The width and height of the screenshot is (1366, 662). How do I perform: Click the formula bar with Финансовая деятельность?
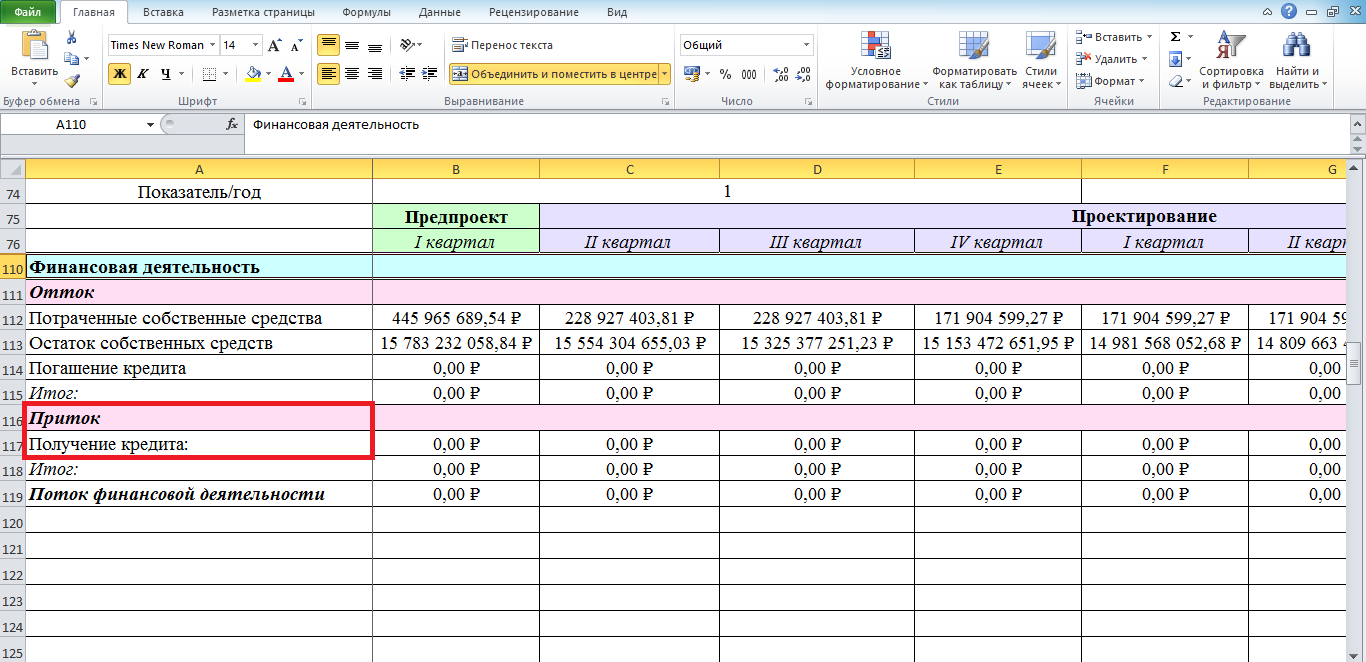(797, 125)
